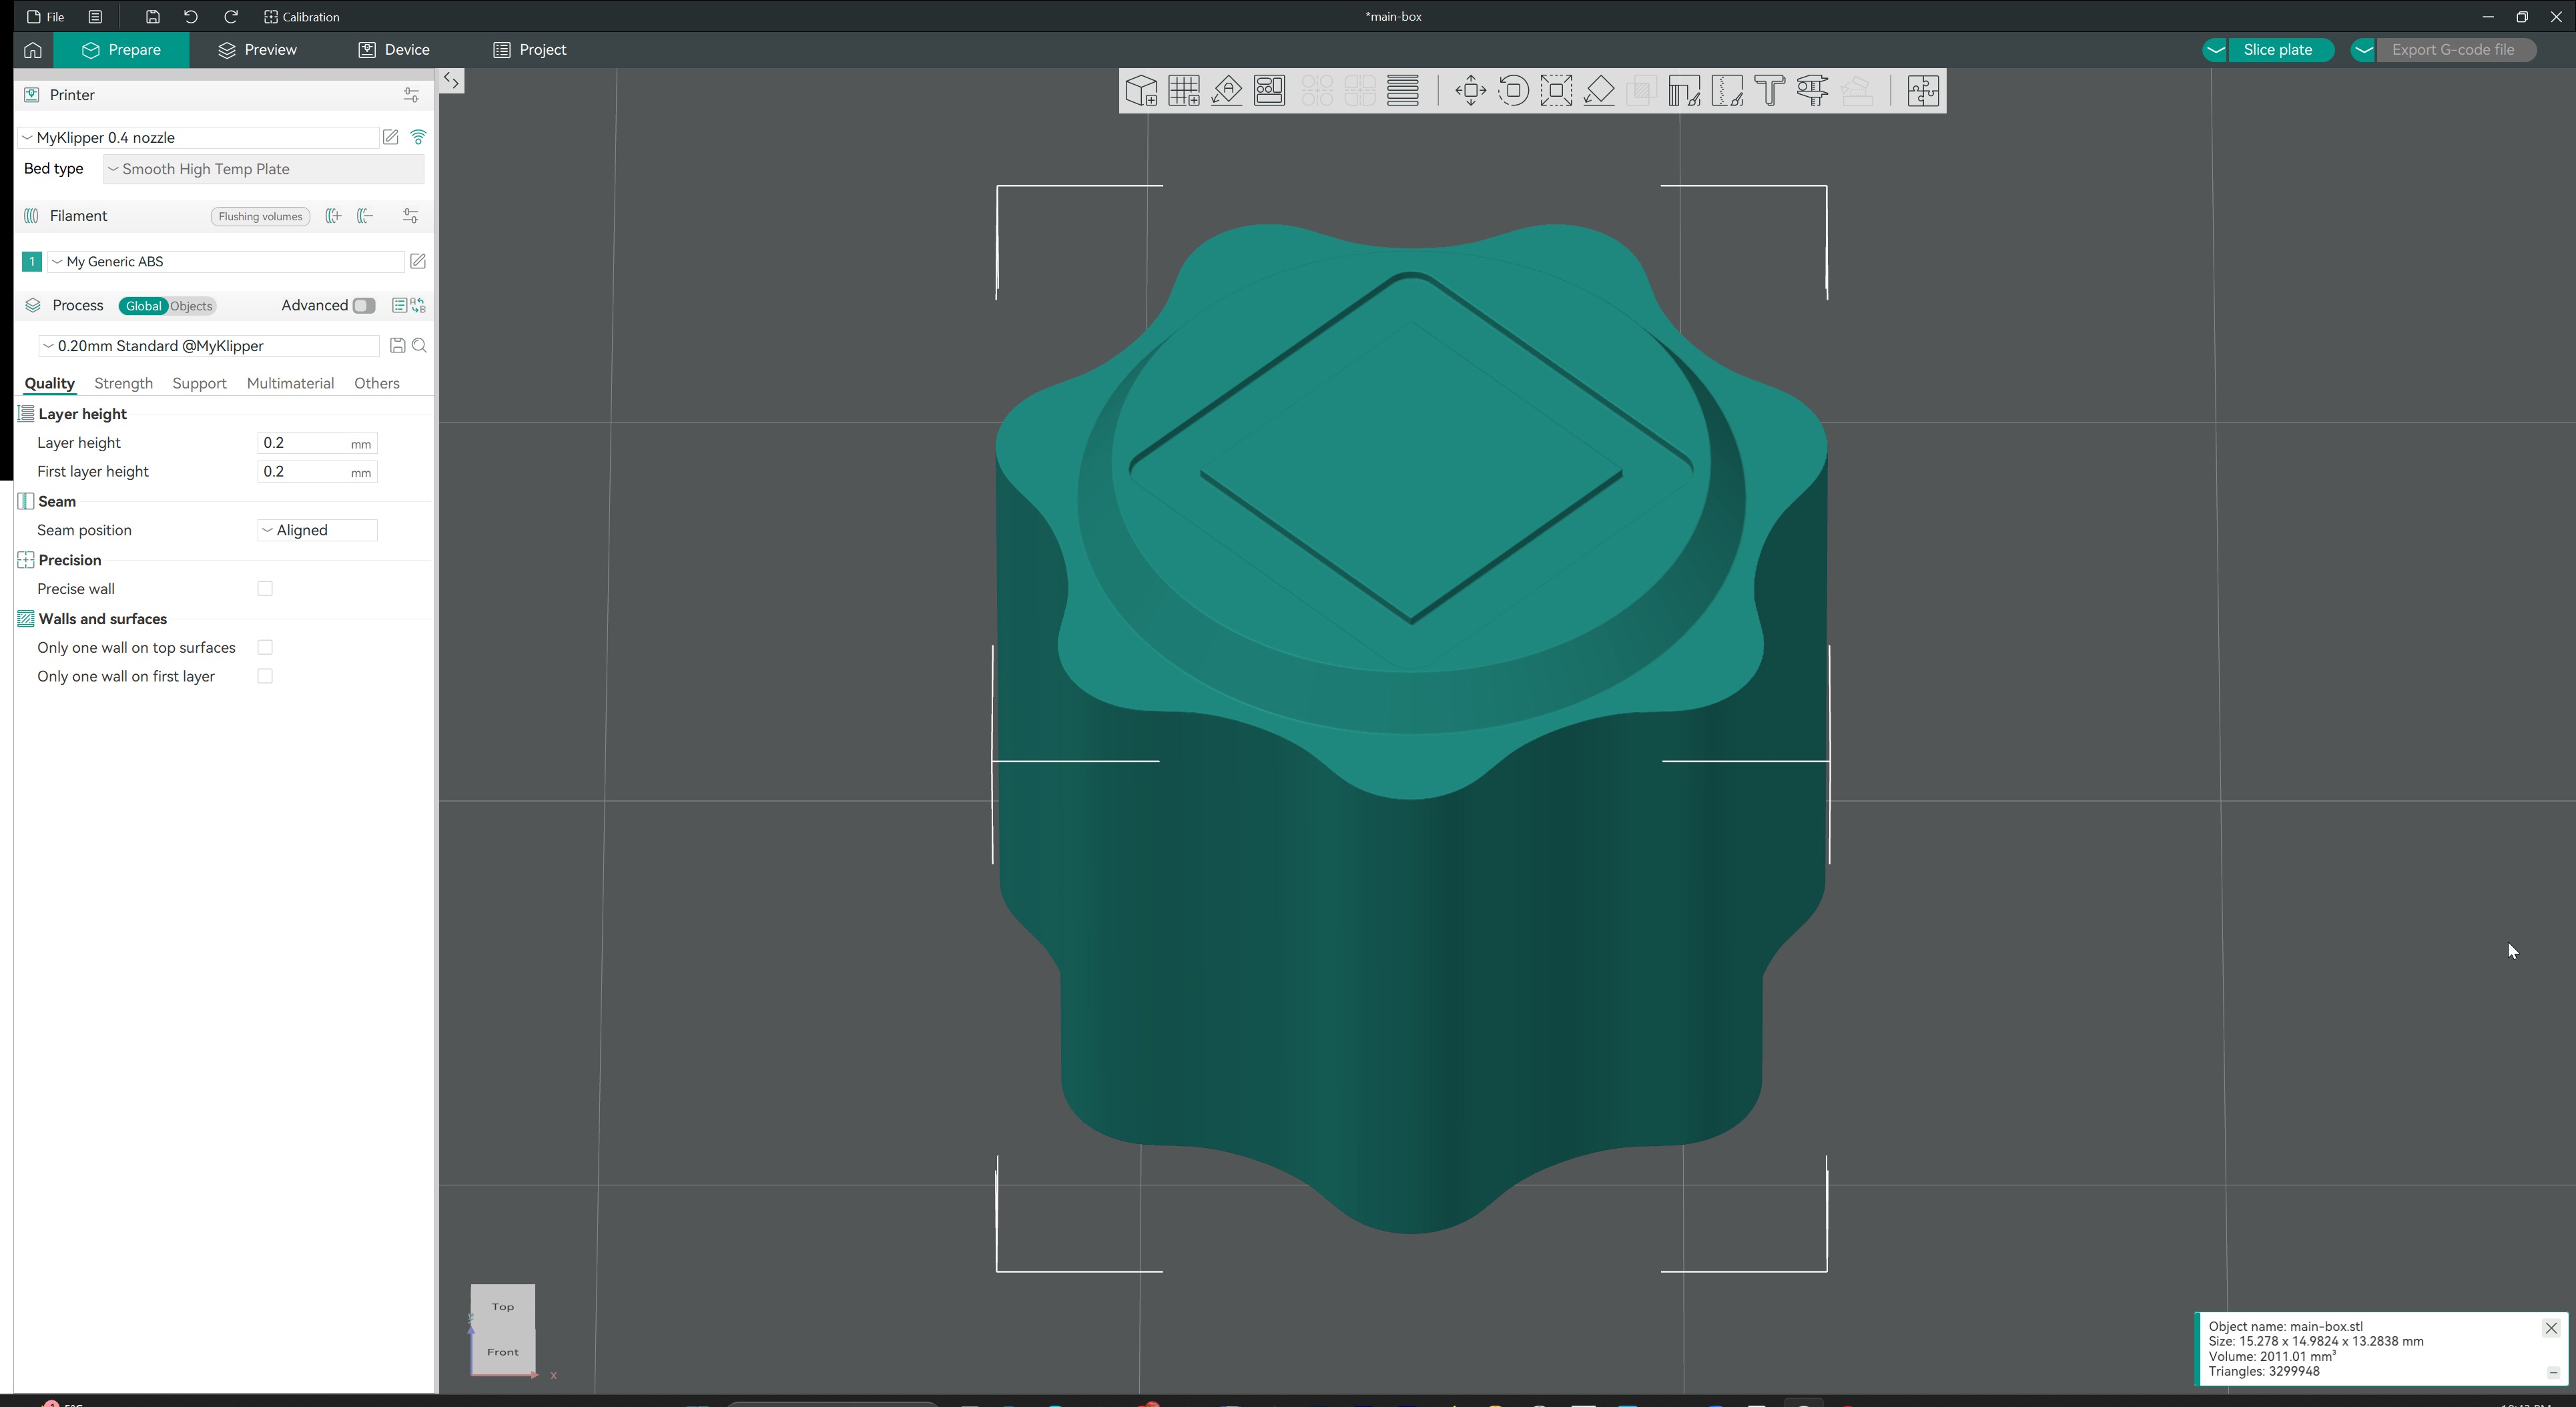
Task: Open the Slice plate dropdown arrow
Action: point(2215,50)
